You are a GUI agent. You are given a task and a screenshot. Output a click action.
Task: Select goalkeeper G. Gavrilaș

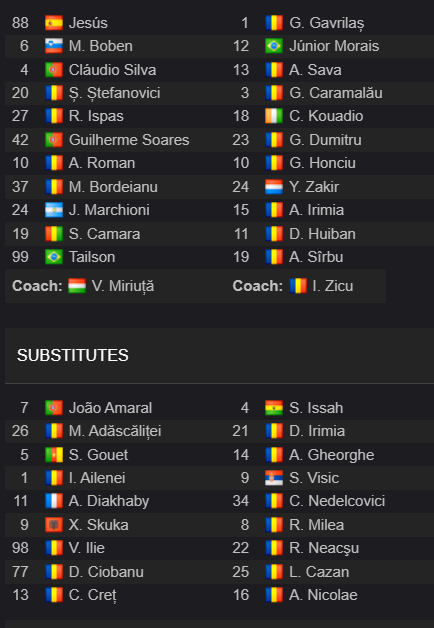point(327,23)
